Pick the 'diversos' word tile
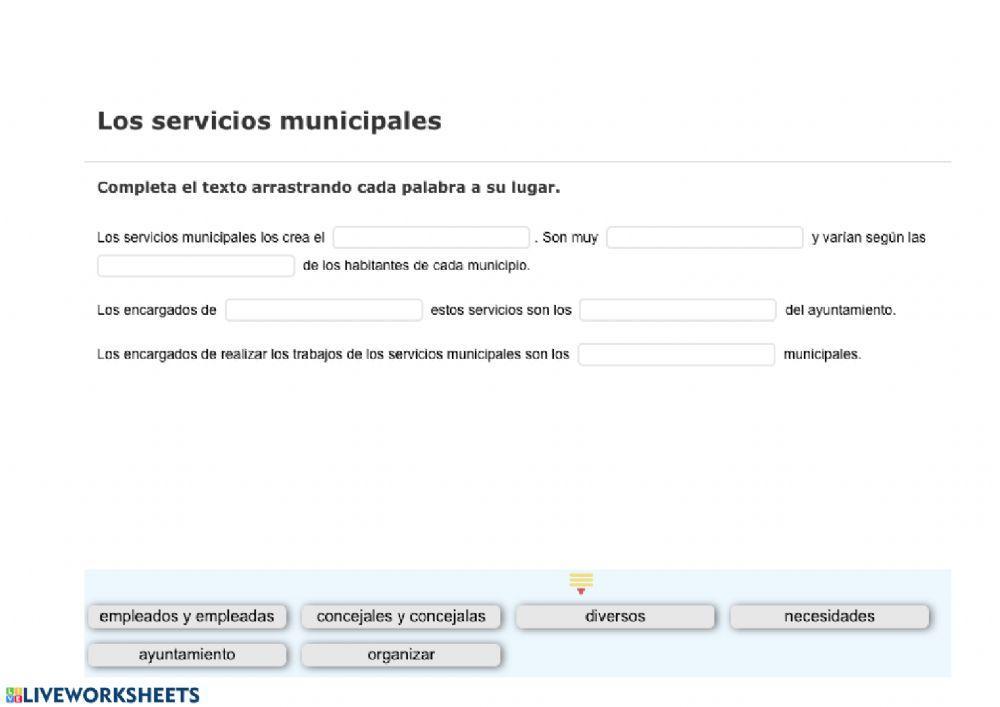The image size is (1000, 707). click(x=615, y=617)
